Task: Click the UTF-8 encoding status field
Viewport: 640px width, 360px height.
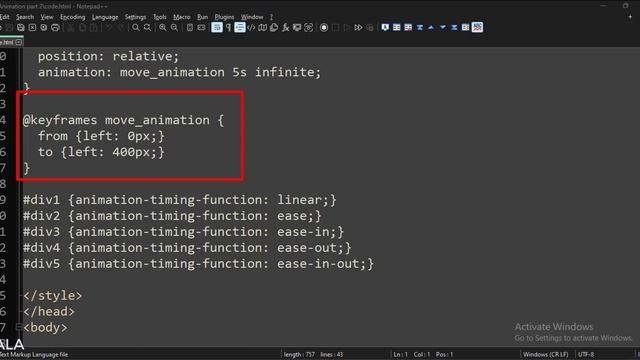Action: 586,354
